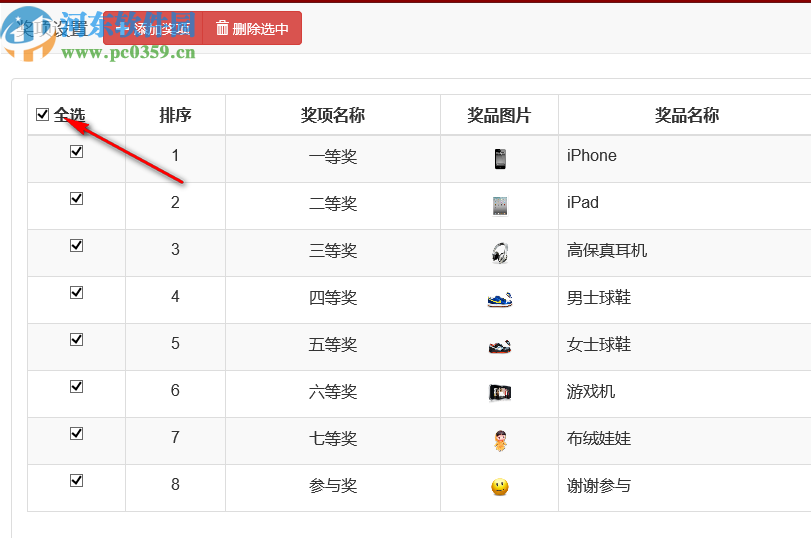Click the red sneaker image for 女士球鞋
The height and width of the screenshot is (538, 811).
pos(500,347)
